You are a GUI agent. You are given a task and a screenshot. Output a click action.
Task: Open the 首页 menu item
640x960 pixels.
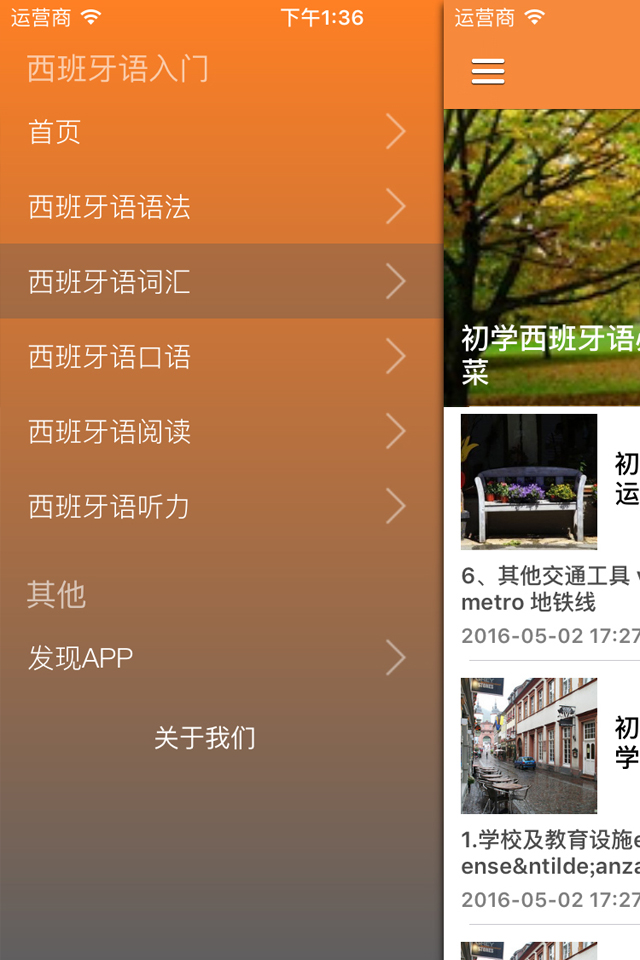[222, 132]
